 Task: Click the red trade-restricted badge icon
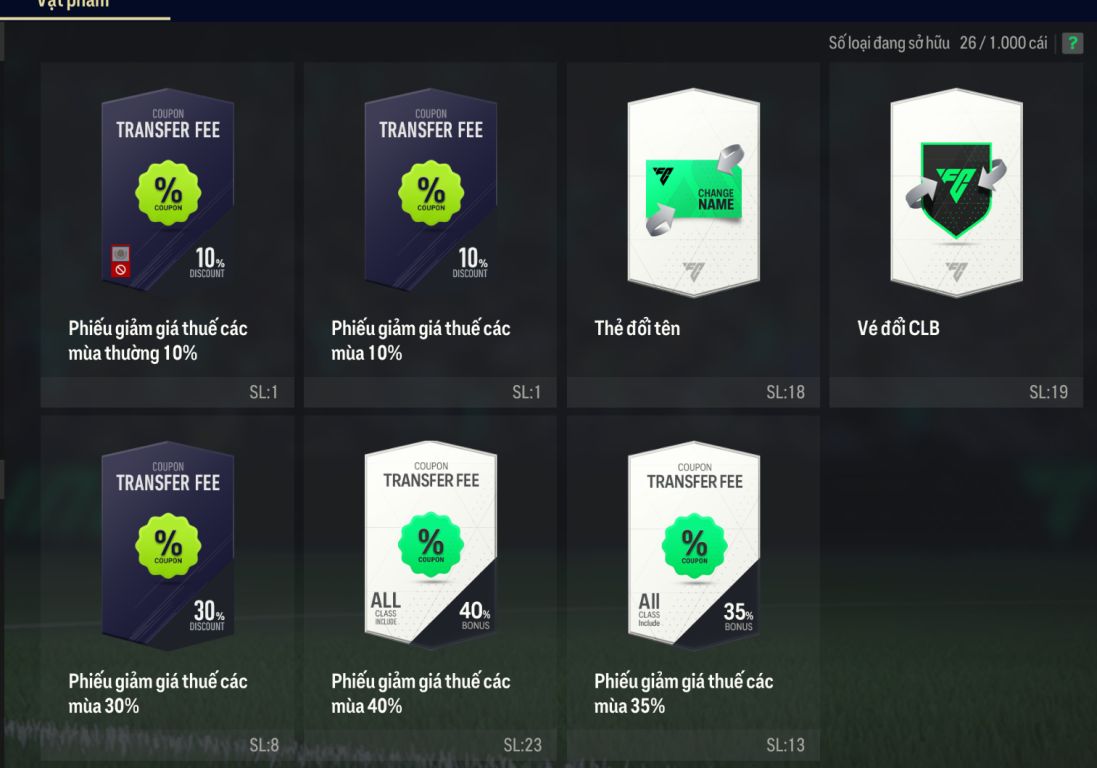(x=120, y=261)
